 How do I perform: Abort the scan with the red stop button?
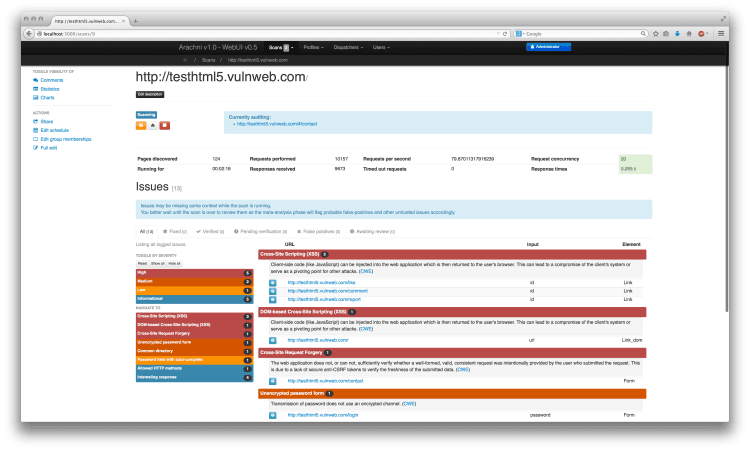click(165, 125)
